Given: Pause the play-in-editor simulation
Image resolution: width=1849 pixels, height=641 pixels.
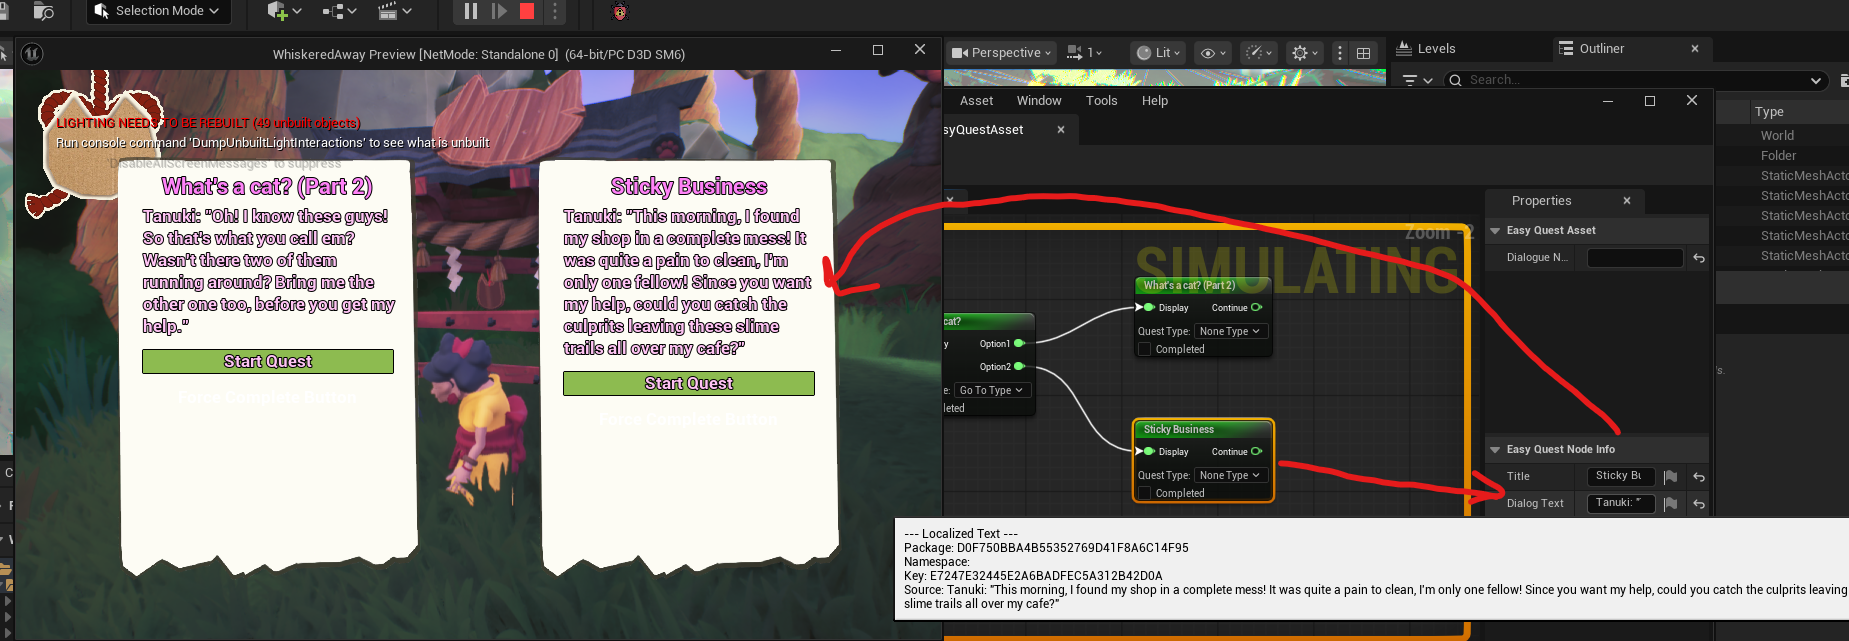Looking at the screenshot, I should coord(471,11).
